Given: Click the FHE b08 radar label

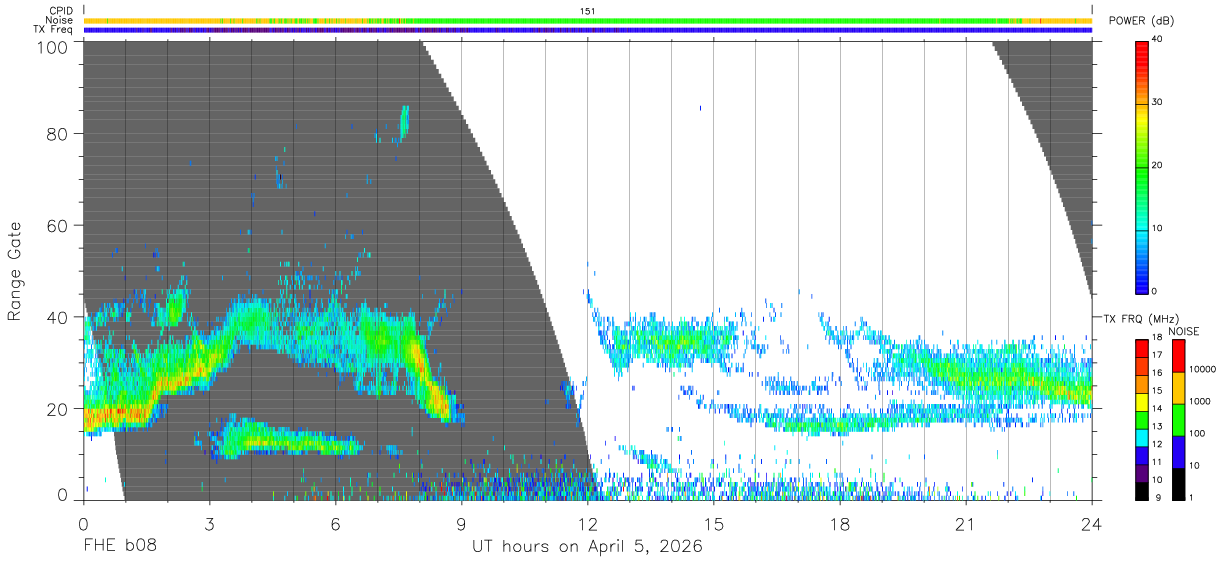Looking at the screenshot, I should 120,547.
